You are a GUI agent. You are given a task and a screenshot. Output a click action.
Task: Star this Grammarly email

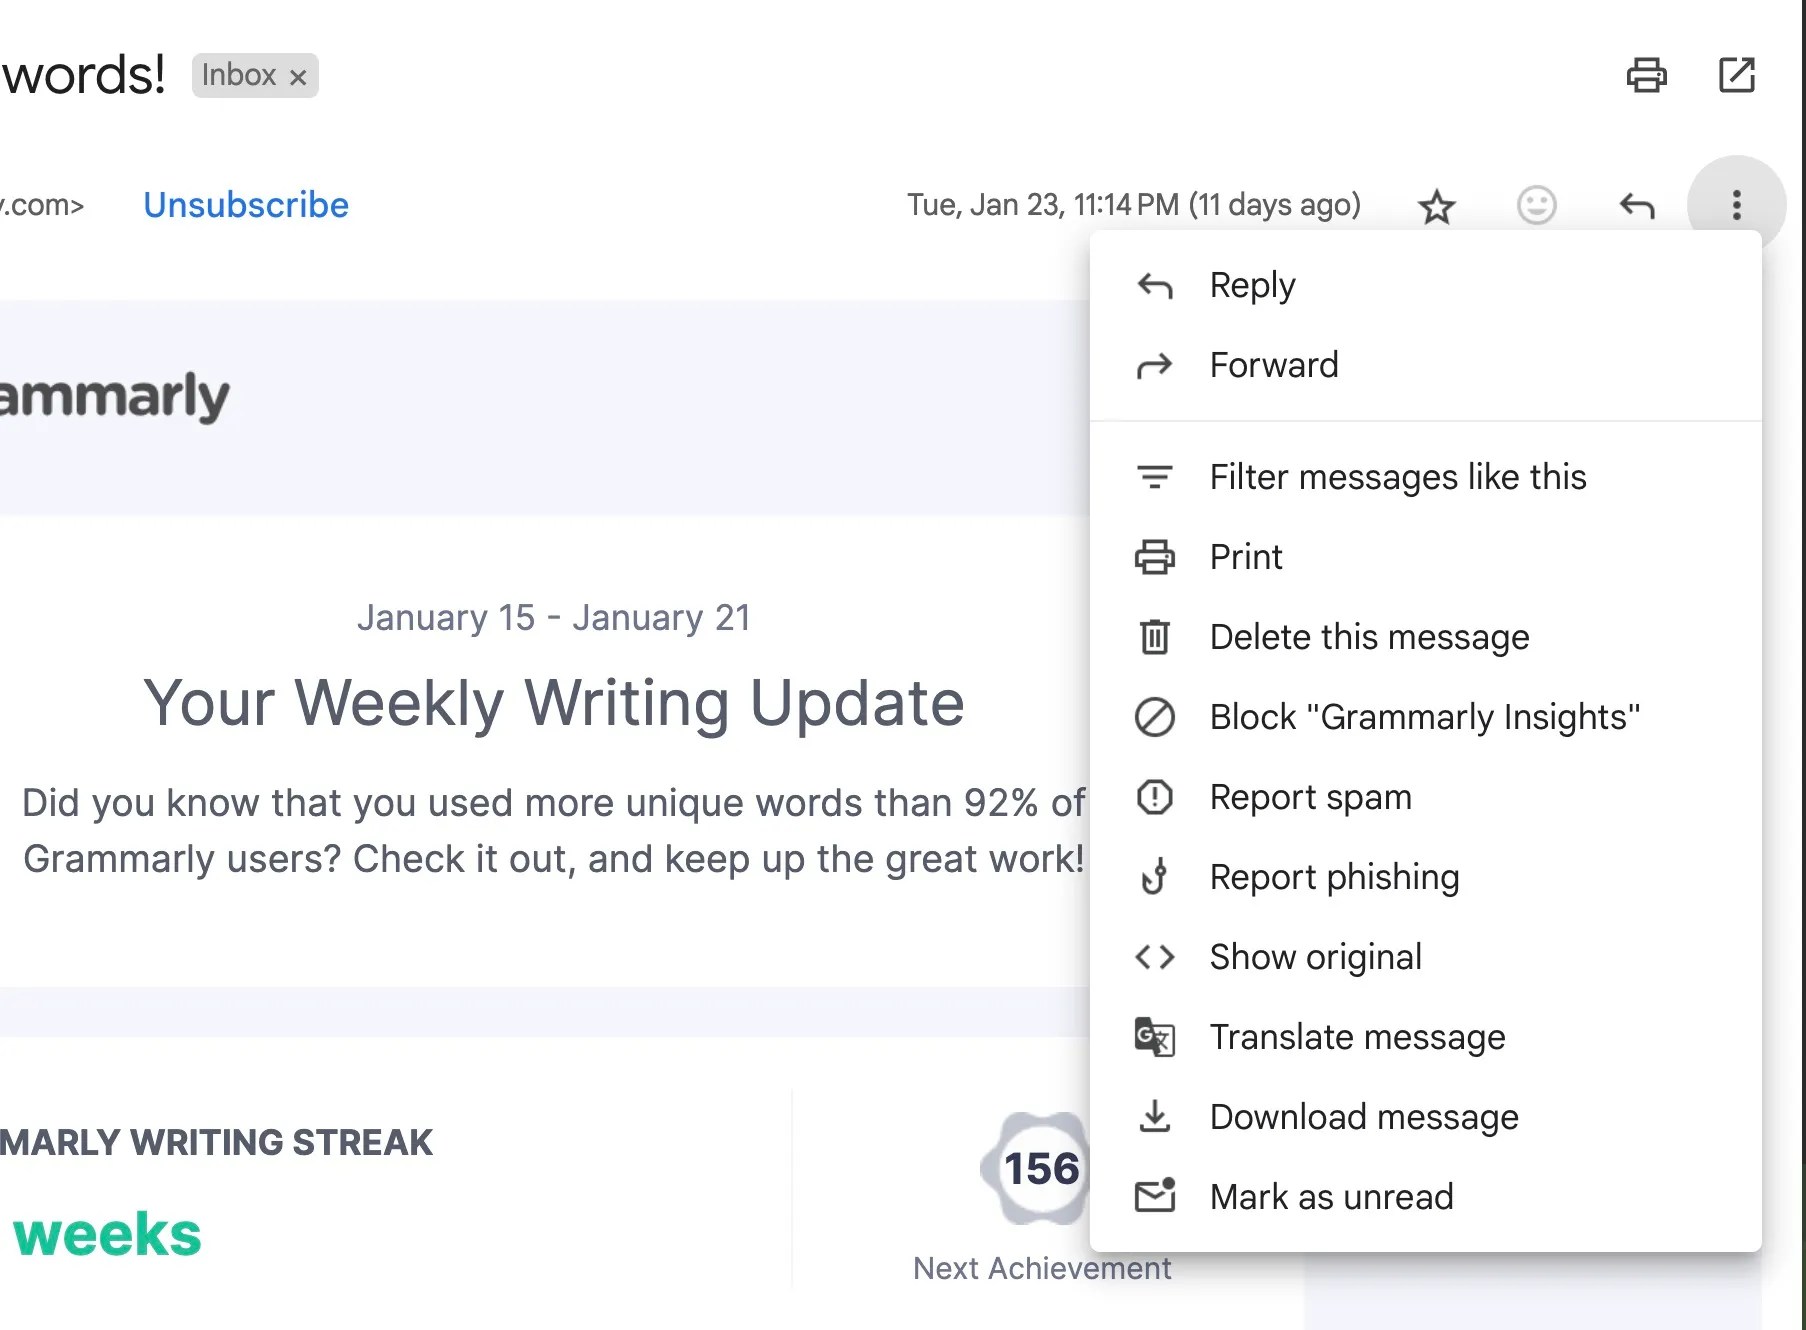(x=1437, y=205)
